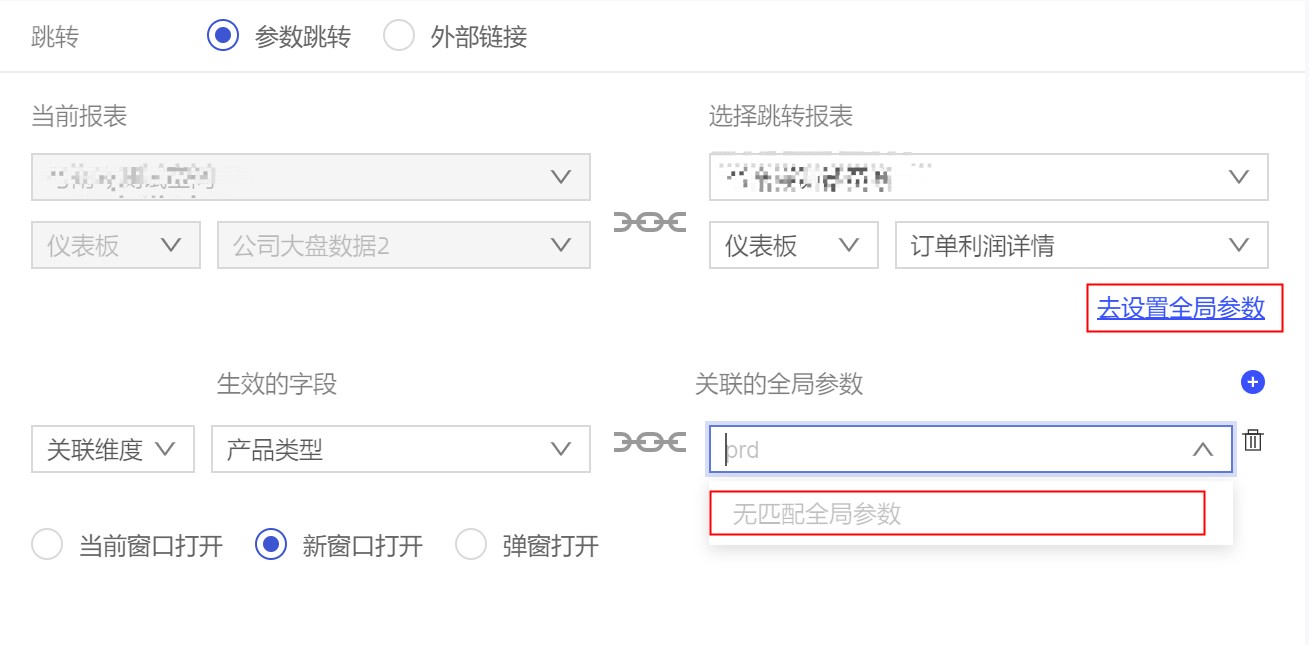Screen dimensions: 1309x645
Task: Expand the blurred workspace dropdown under 选择跳转报表
Action: 988,177
